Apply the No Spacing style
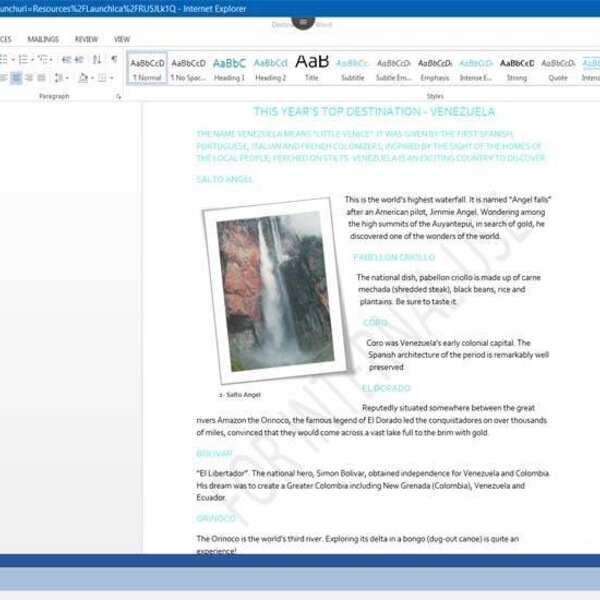Viewport: 600px width, 600px height. [188, 68]
